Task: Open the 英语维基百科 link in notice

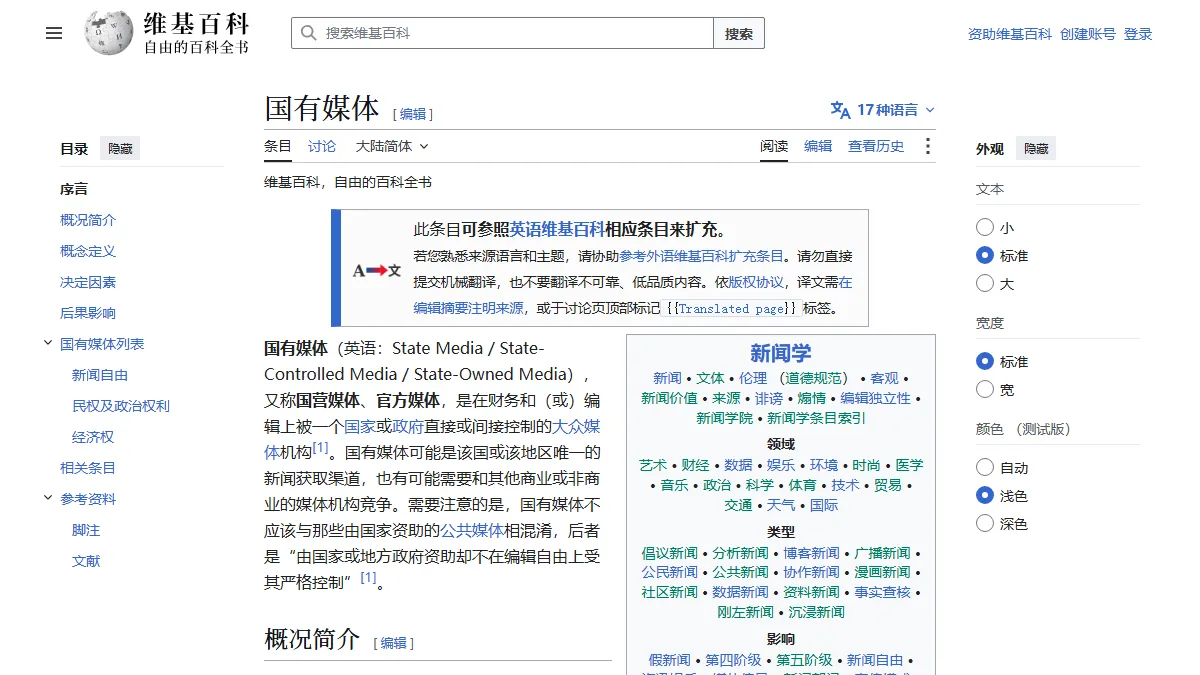Action: click(557, 229)
